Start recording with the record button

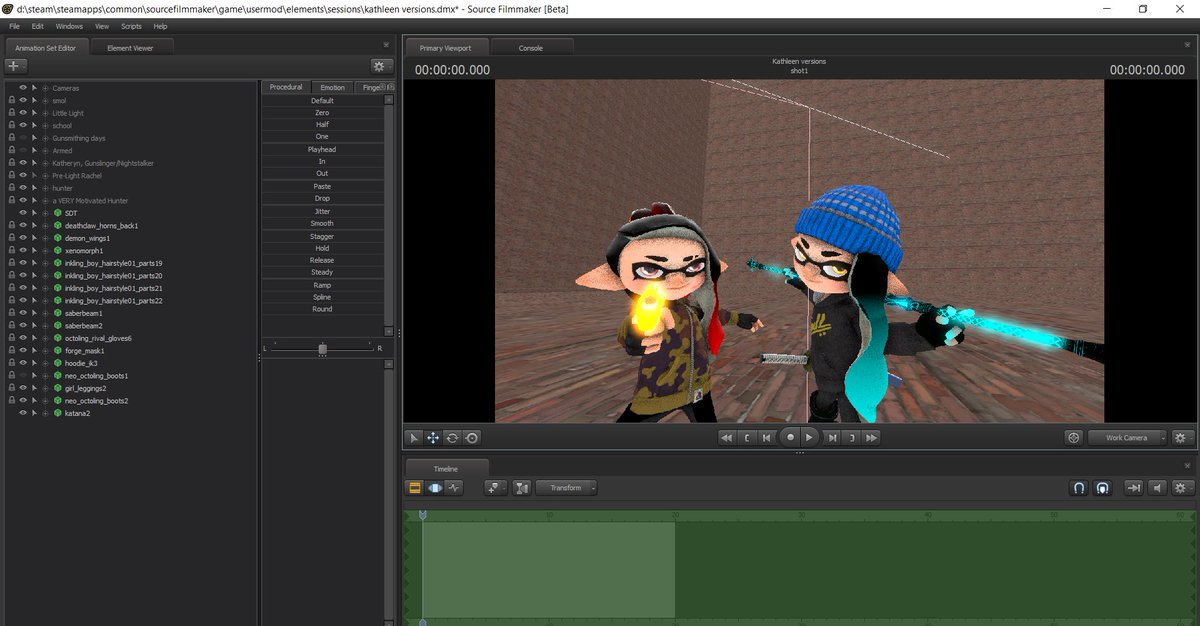pyautogui.click(x=790, y=437)
